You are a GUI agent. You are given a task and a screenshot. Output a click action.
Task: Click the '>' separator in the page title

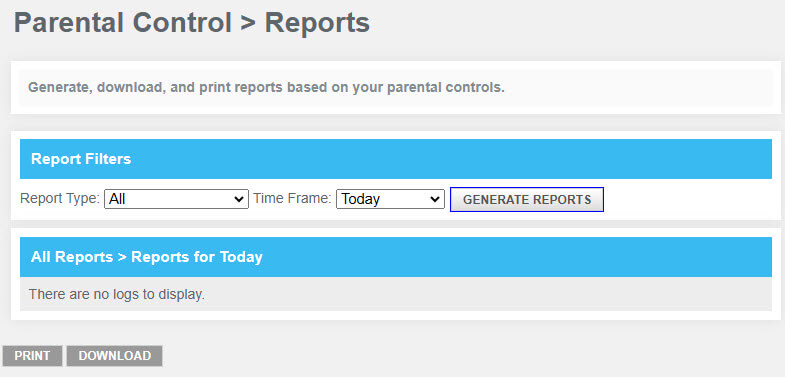coord(248,23)
